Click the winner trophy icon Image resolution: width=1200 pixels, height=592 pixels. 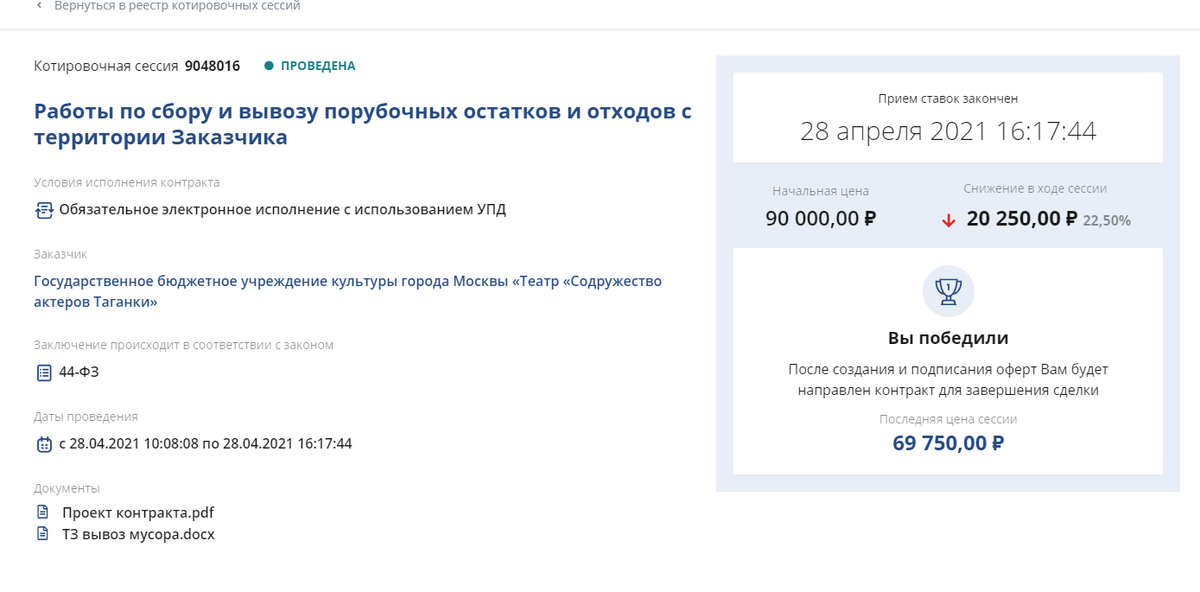tap(948, 291)
